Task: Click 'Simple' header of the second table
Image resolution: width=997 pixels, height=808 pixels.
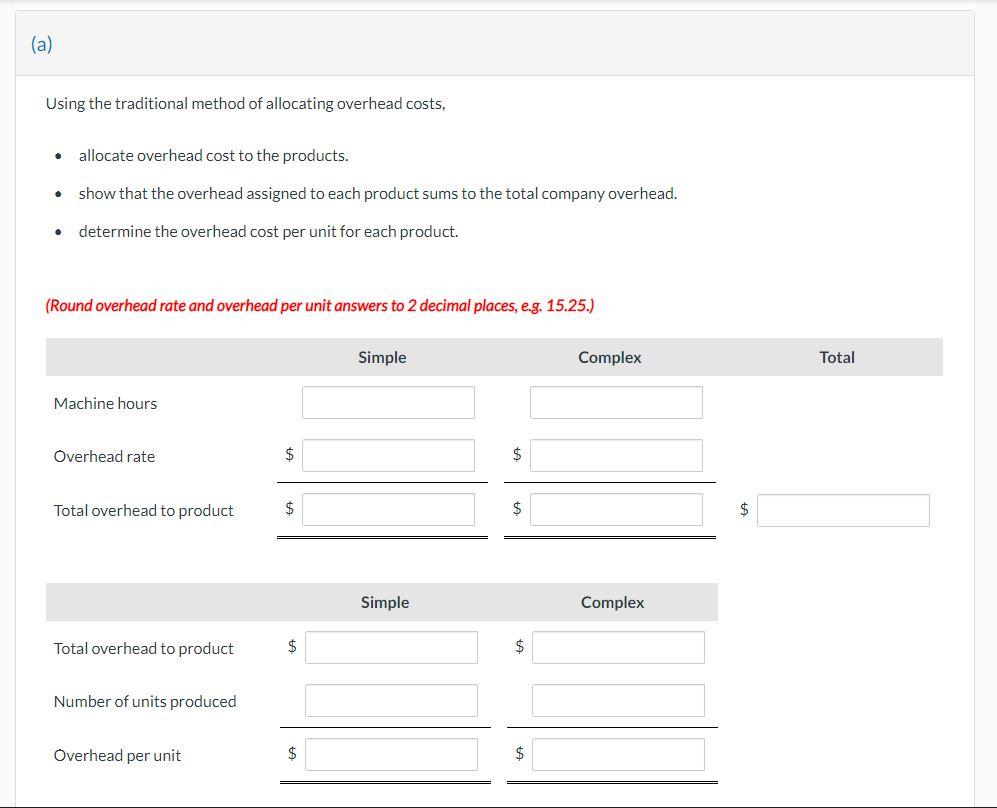Action: coord(385,602)
